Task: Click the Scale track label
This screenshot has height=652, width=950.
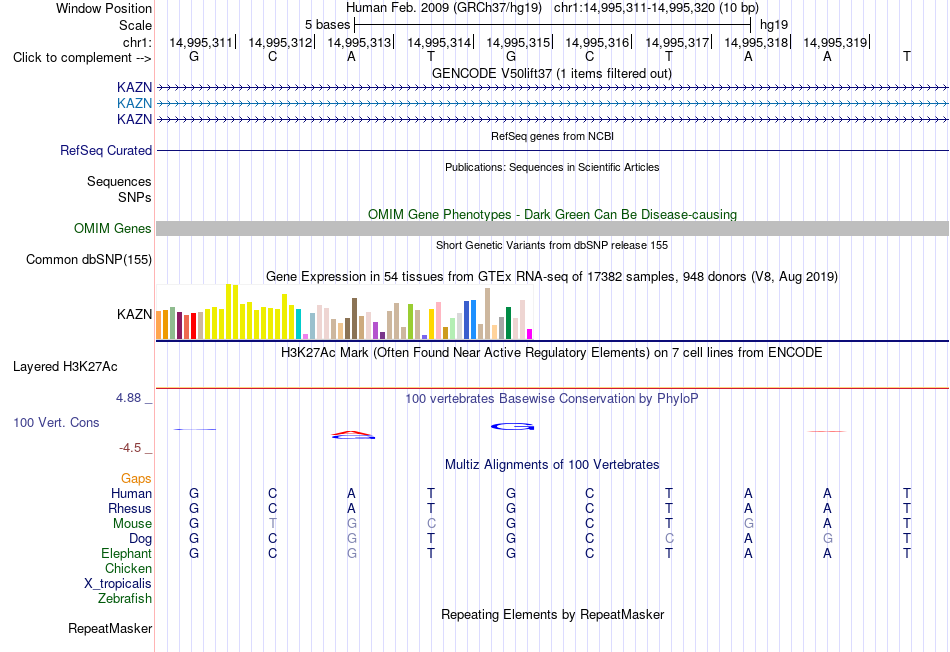Action: click(135, 25)
